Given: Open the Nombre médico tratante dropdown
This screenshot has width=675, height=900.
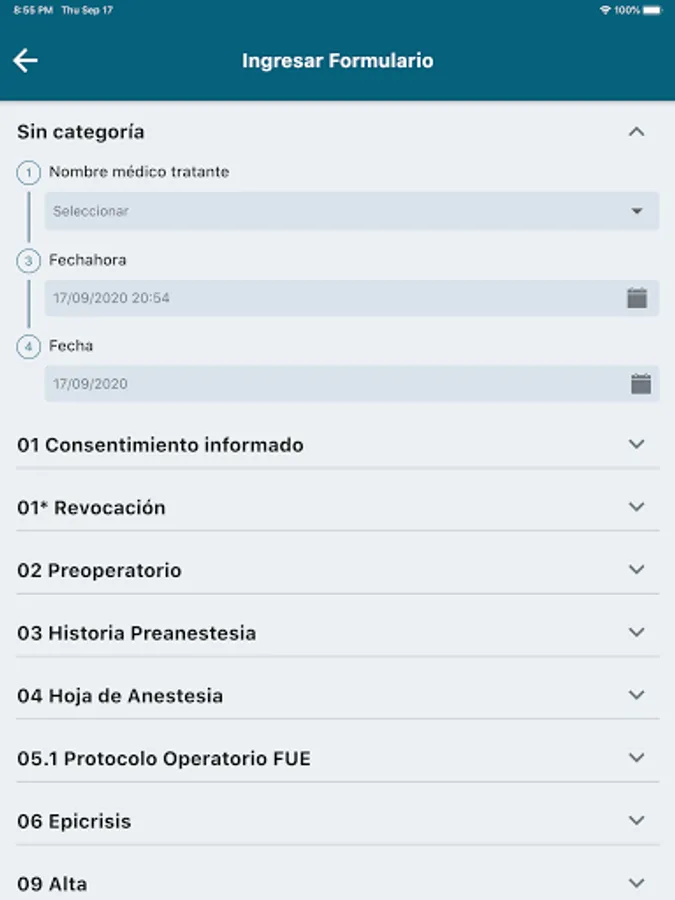Looking at the screenshot, I should (350, 211).
